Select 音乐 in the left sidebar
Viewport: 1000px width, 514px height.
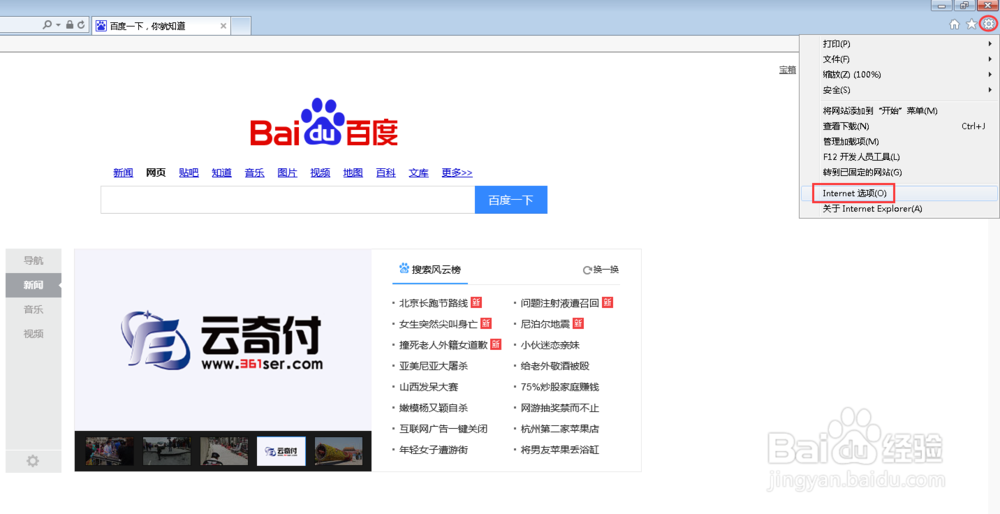point(33,309)
